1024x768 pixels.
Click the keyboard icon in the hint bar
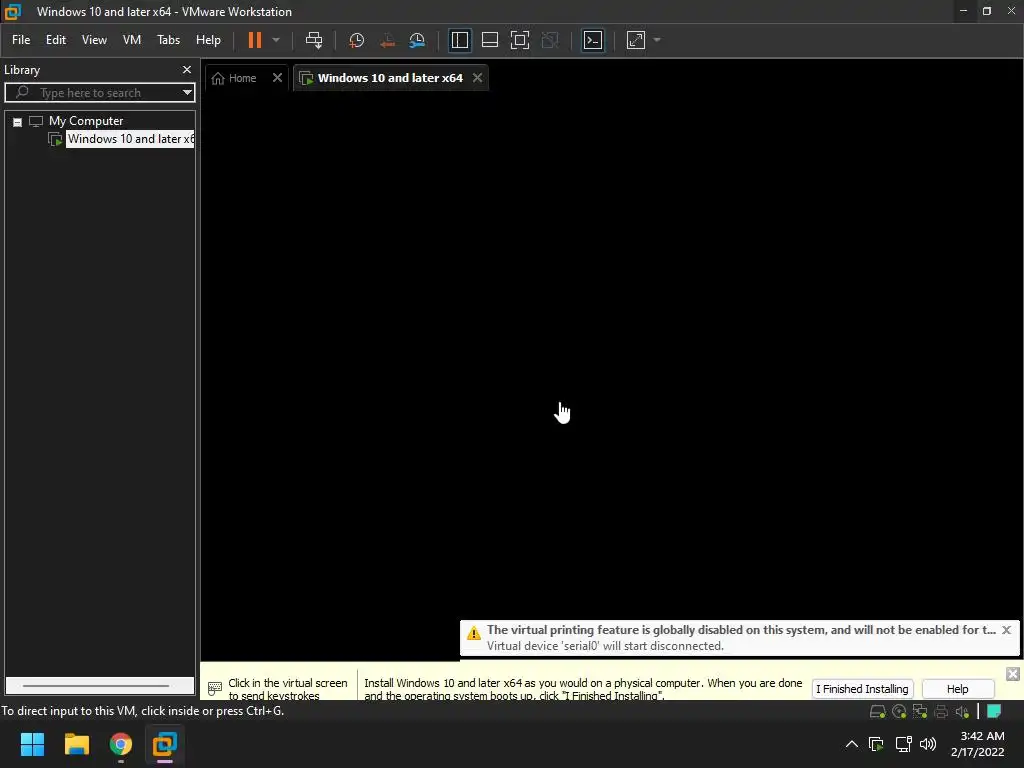(215, 688)
